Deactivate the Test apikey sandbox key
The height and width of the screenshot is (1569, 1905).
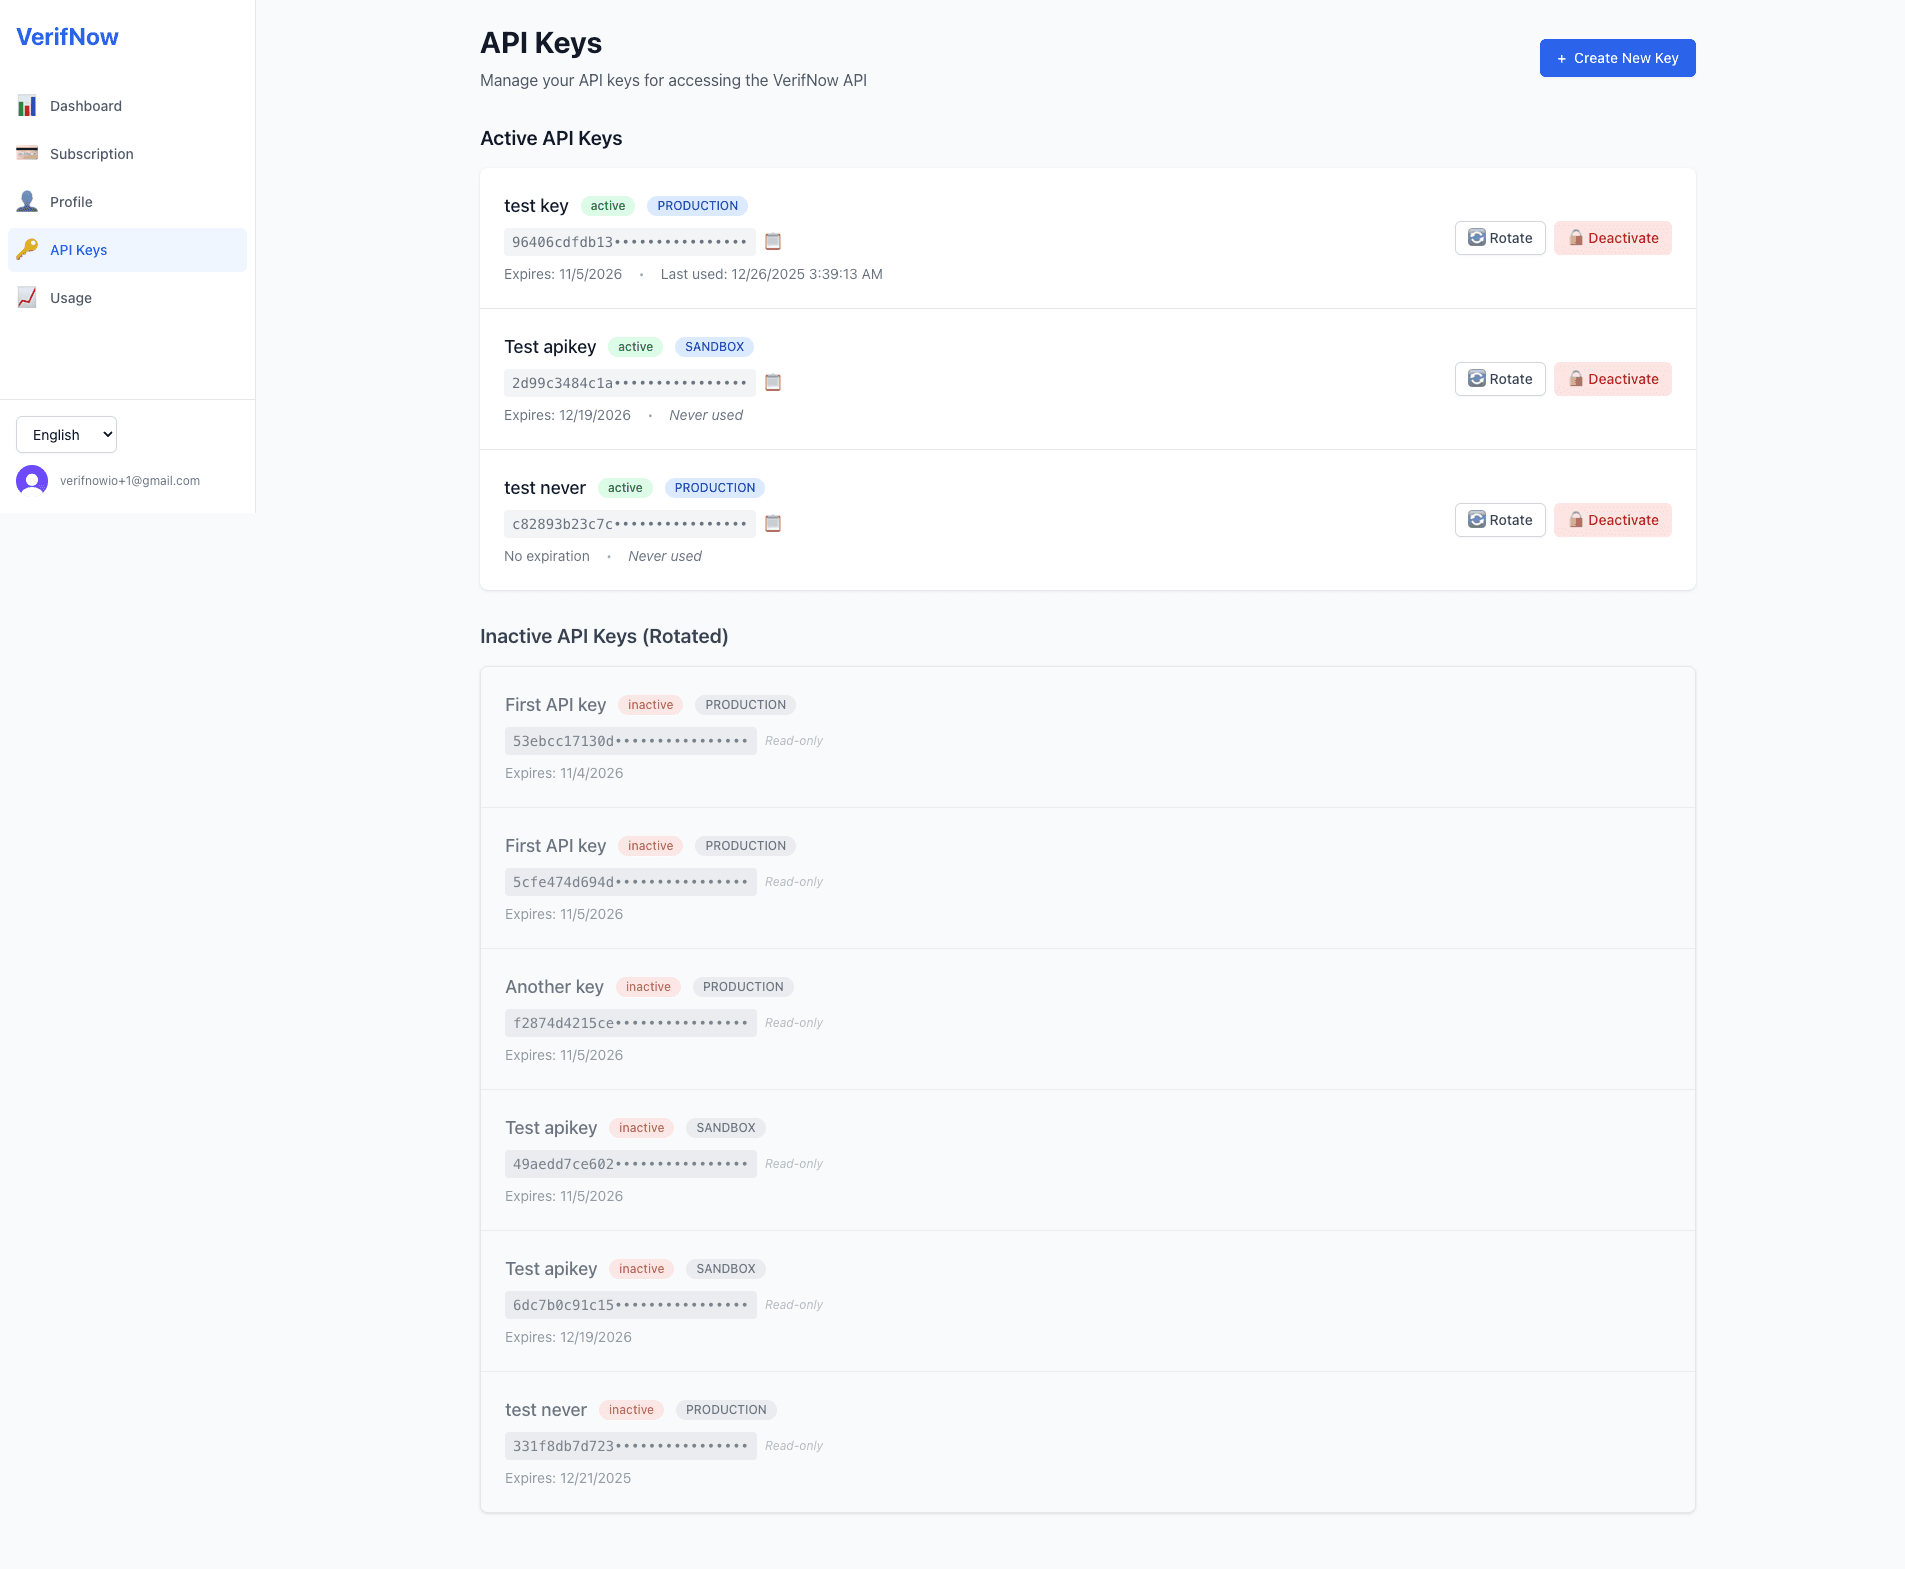pos(1612,379)
